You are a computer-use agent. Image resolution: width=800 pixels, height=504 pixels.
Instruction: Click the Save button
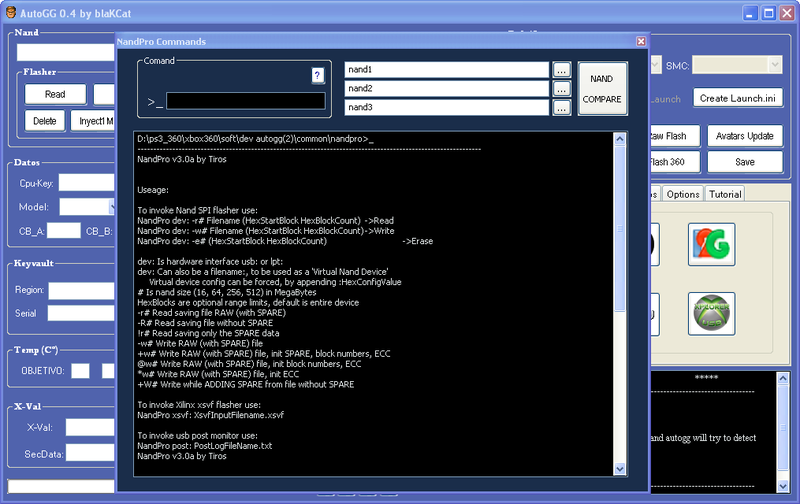point(744,162)
